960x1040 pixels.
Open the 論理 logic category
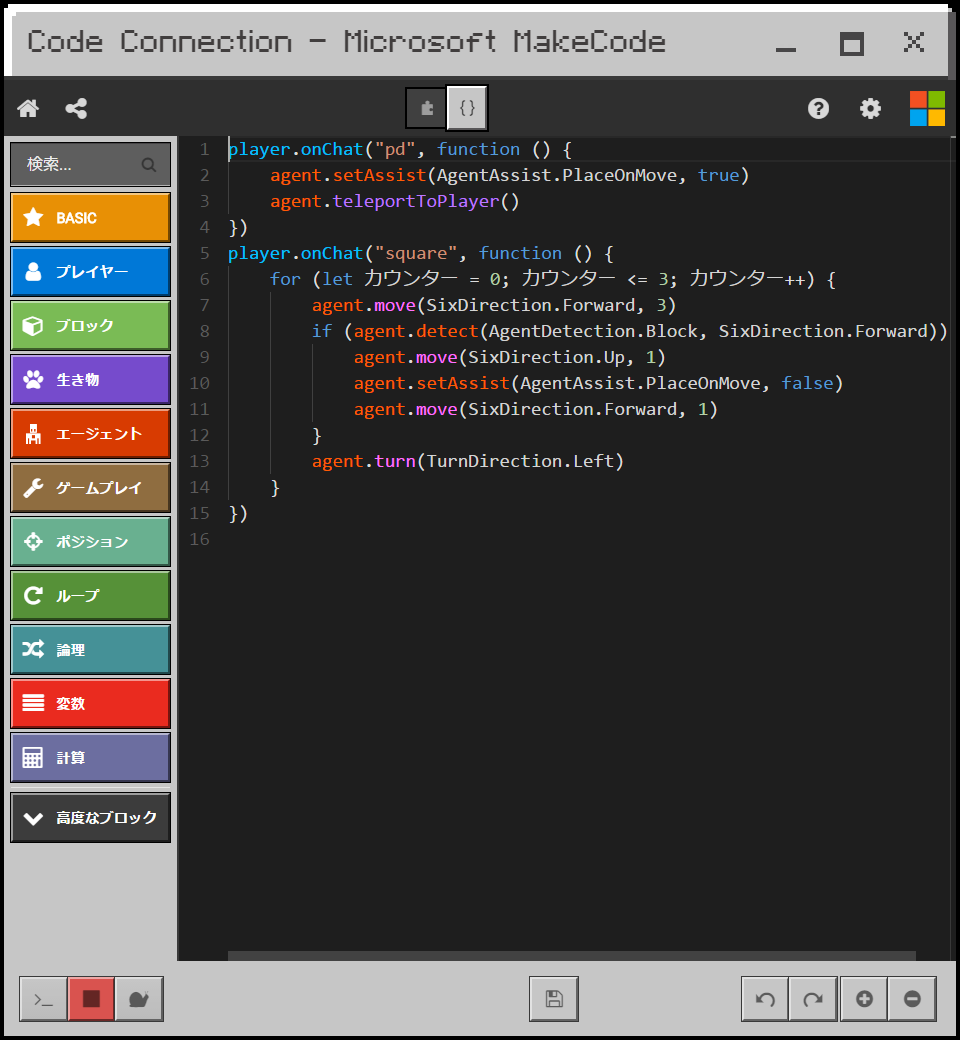(90, 649)
